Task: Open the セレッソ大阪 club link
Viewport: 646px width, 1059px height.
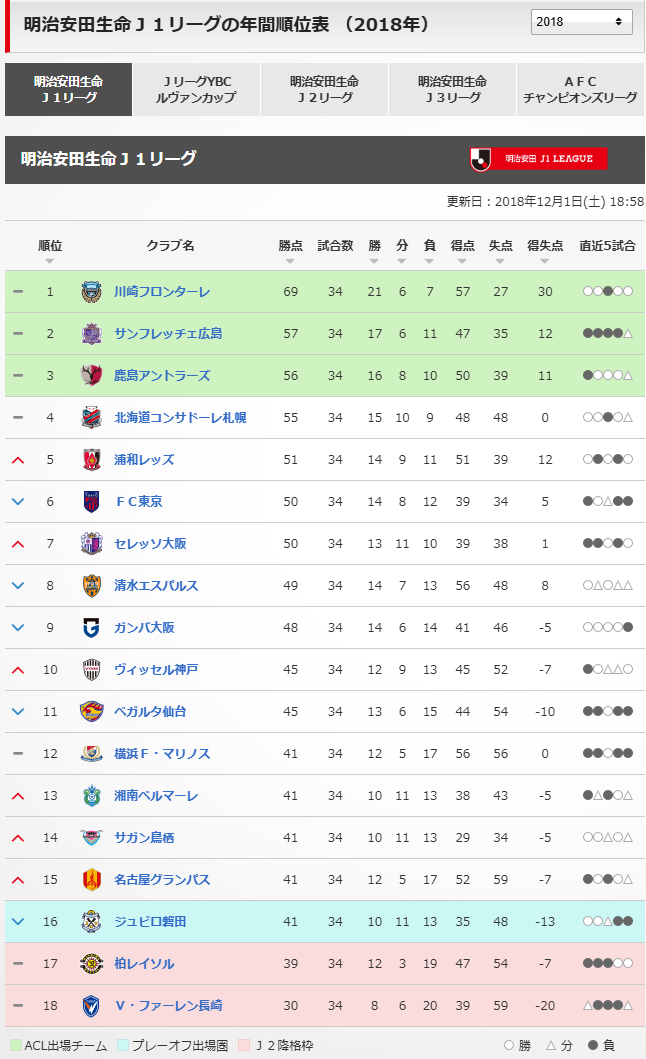Action: (x=150, y=544)
